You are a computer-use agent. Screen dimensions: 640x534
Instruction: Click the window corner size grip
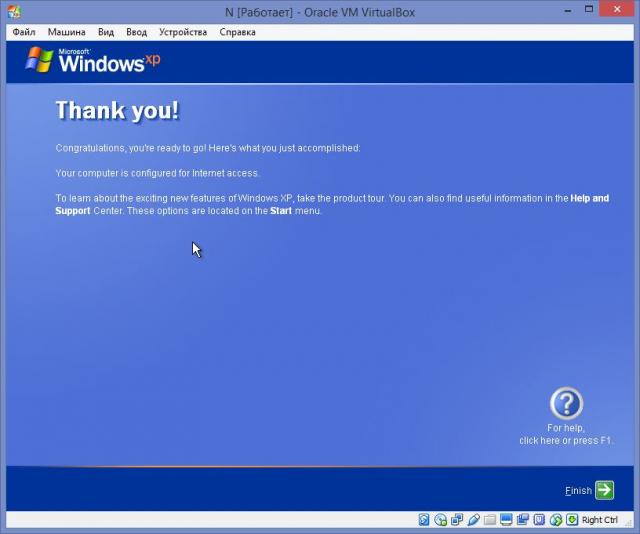[629, 522]
